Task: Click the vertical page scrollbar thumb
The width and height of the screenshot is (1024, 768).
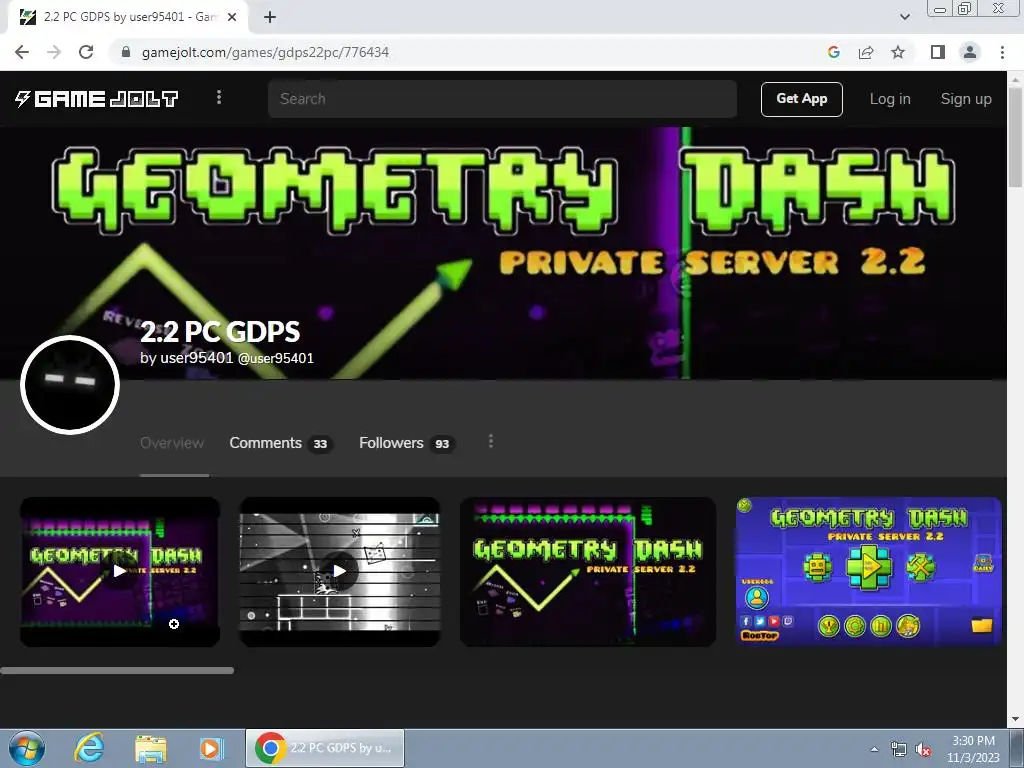Action: (x=1015, y=137)
